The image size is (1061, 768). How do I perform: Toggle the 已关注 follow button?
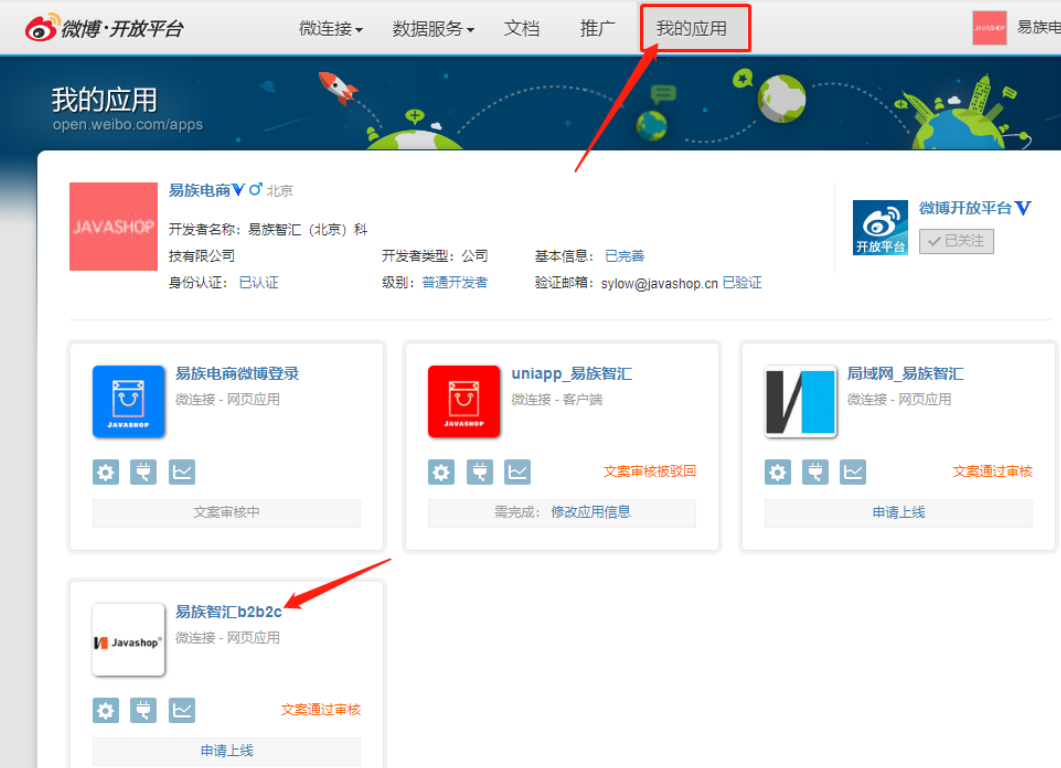956,241
